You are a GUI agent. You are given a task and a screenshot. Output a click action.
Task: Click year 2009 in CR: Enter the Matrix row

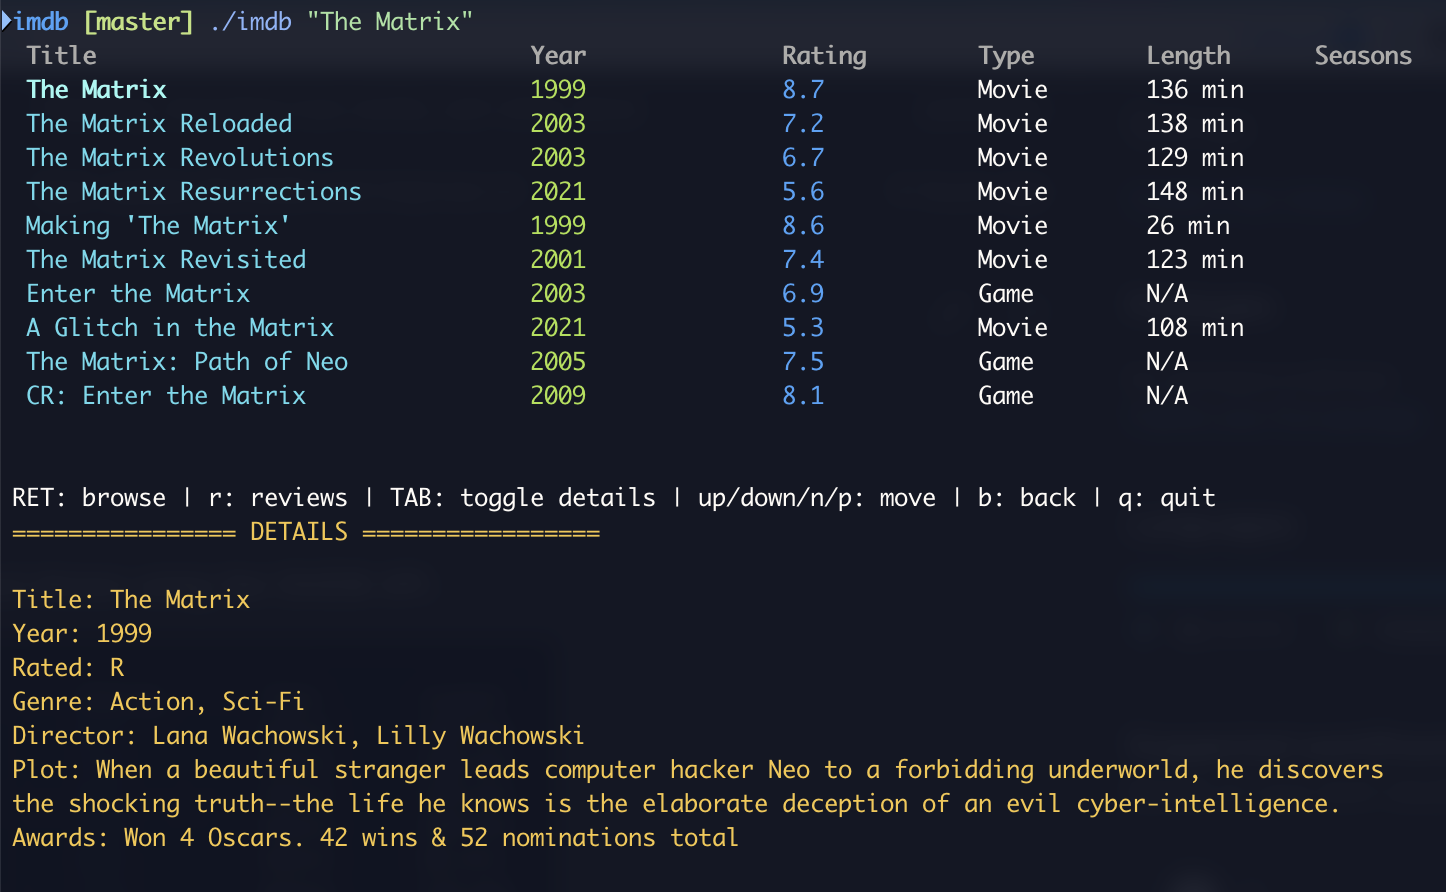(x=558, y=395)
